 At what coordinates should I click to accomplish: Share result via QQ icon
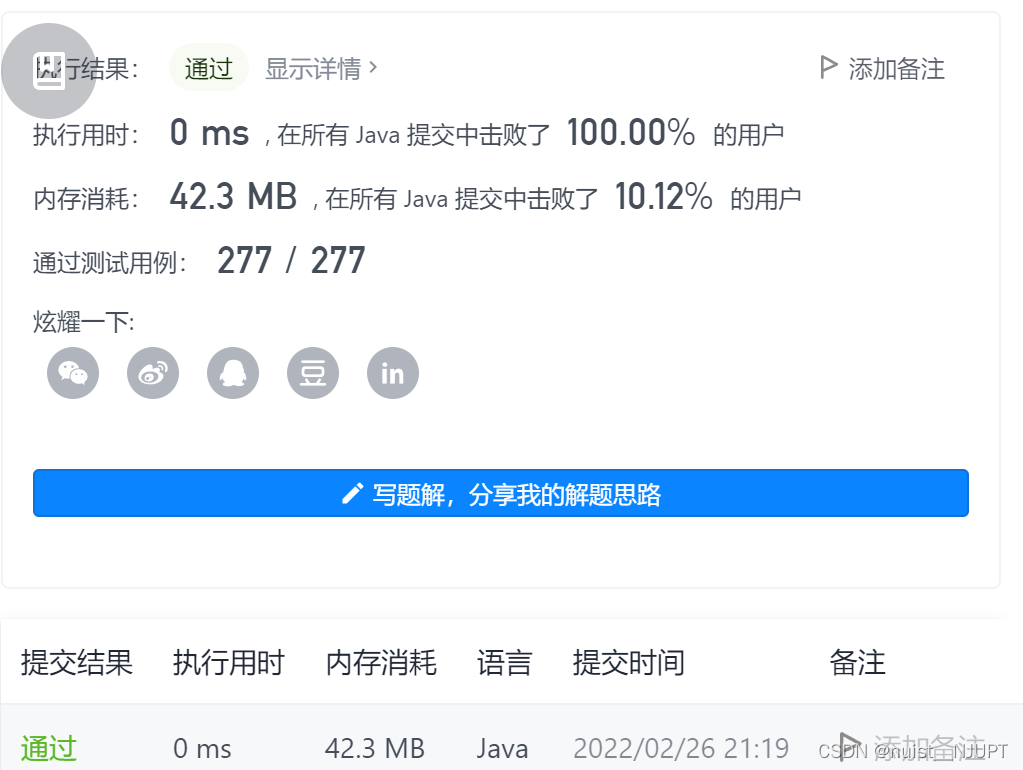[x=232, y=372]
